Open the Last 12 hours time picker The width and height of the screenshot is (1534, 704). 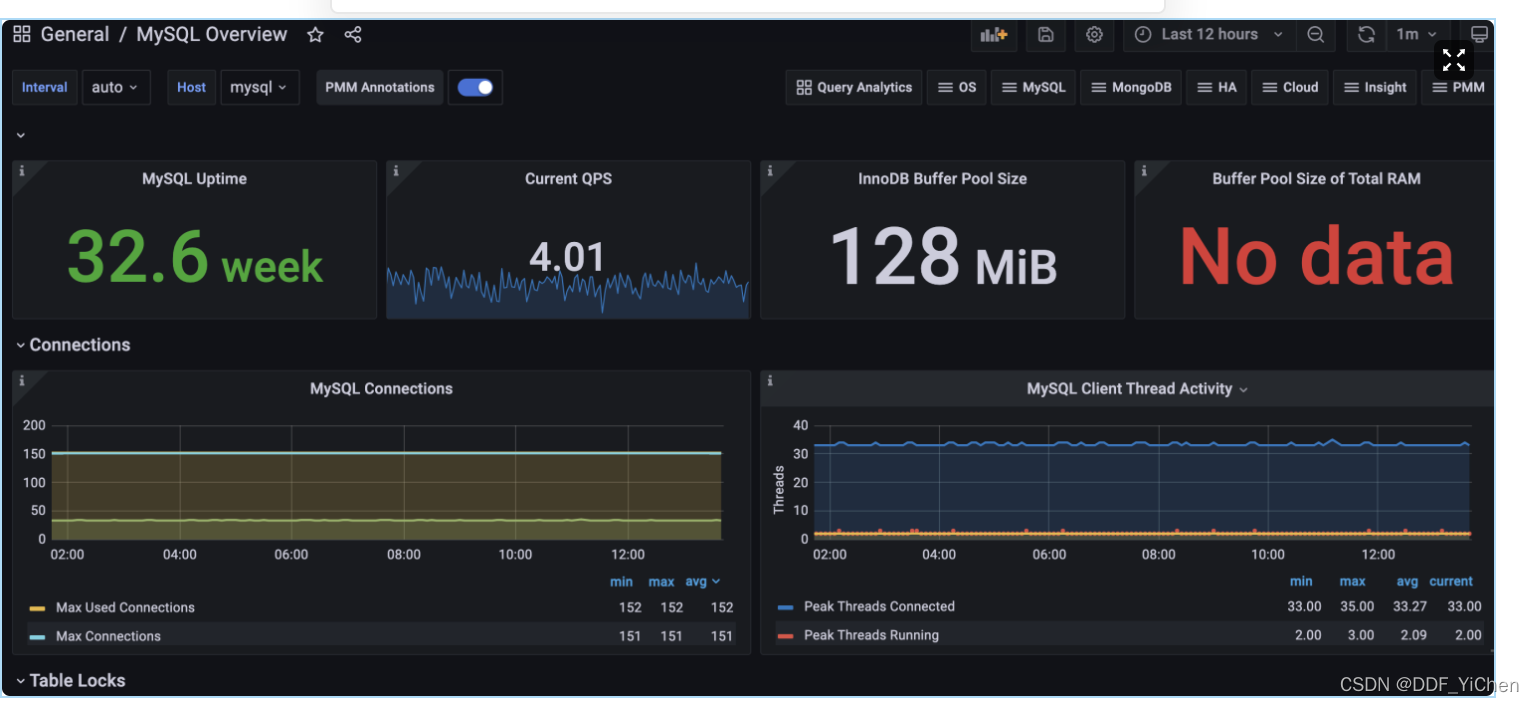[1210, 35]
